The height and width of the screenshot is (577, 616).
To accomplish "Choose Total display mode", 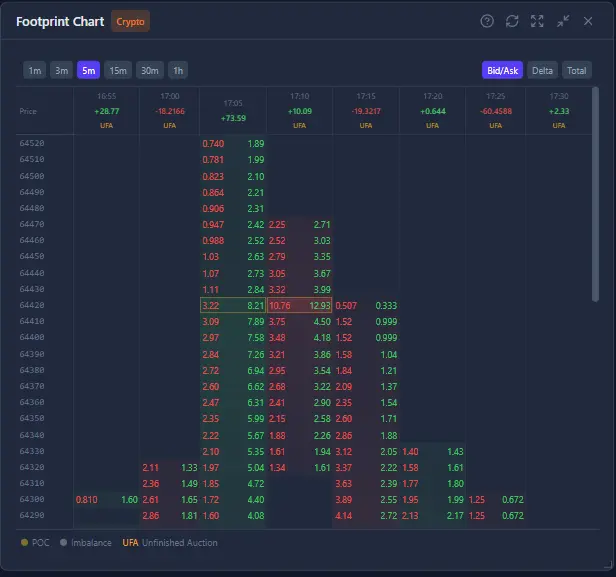I will click(576, 70).
